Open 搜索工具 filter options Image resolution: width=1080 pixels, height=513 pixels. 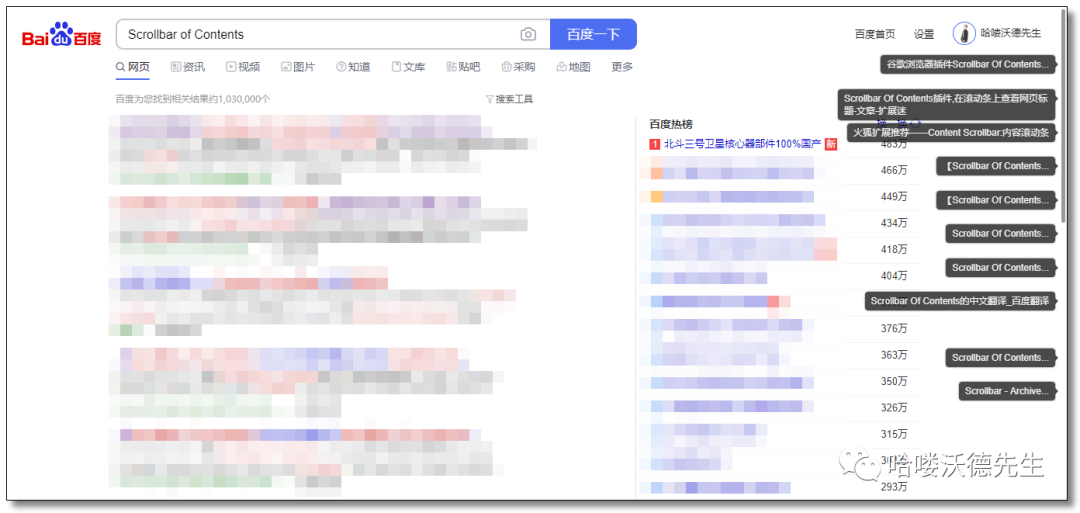tap(510, 99)
